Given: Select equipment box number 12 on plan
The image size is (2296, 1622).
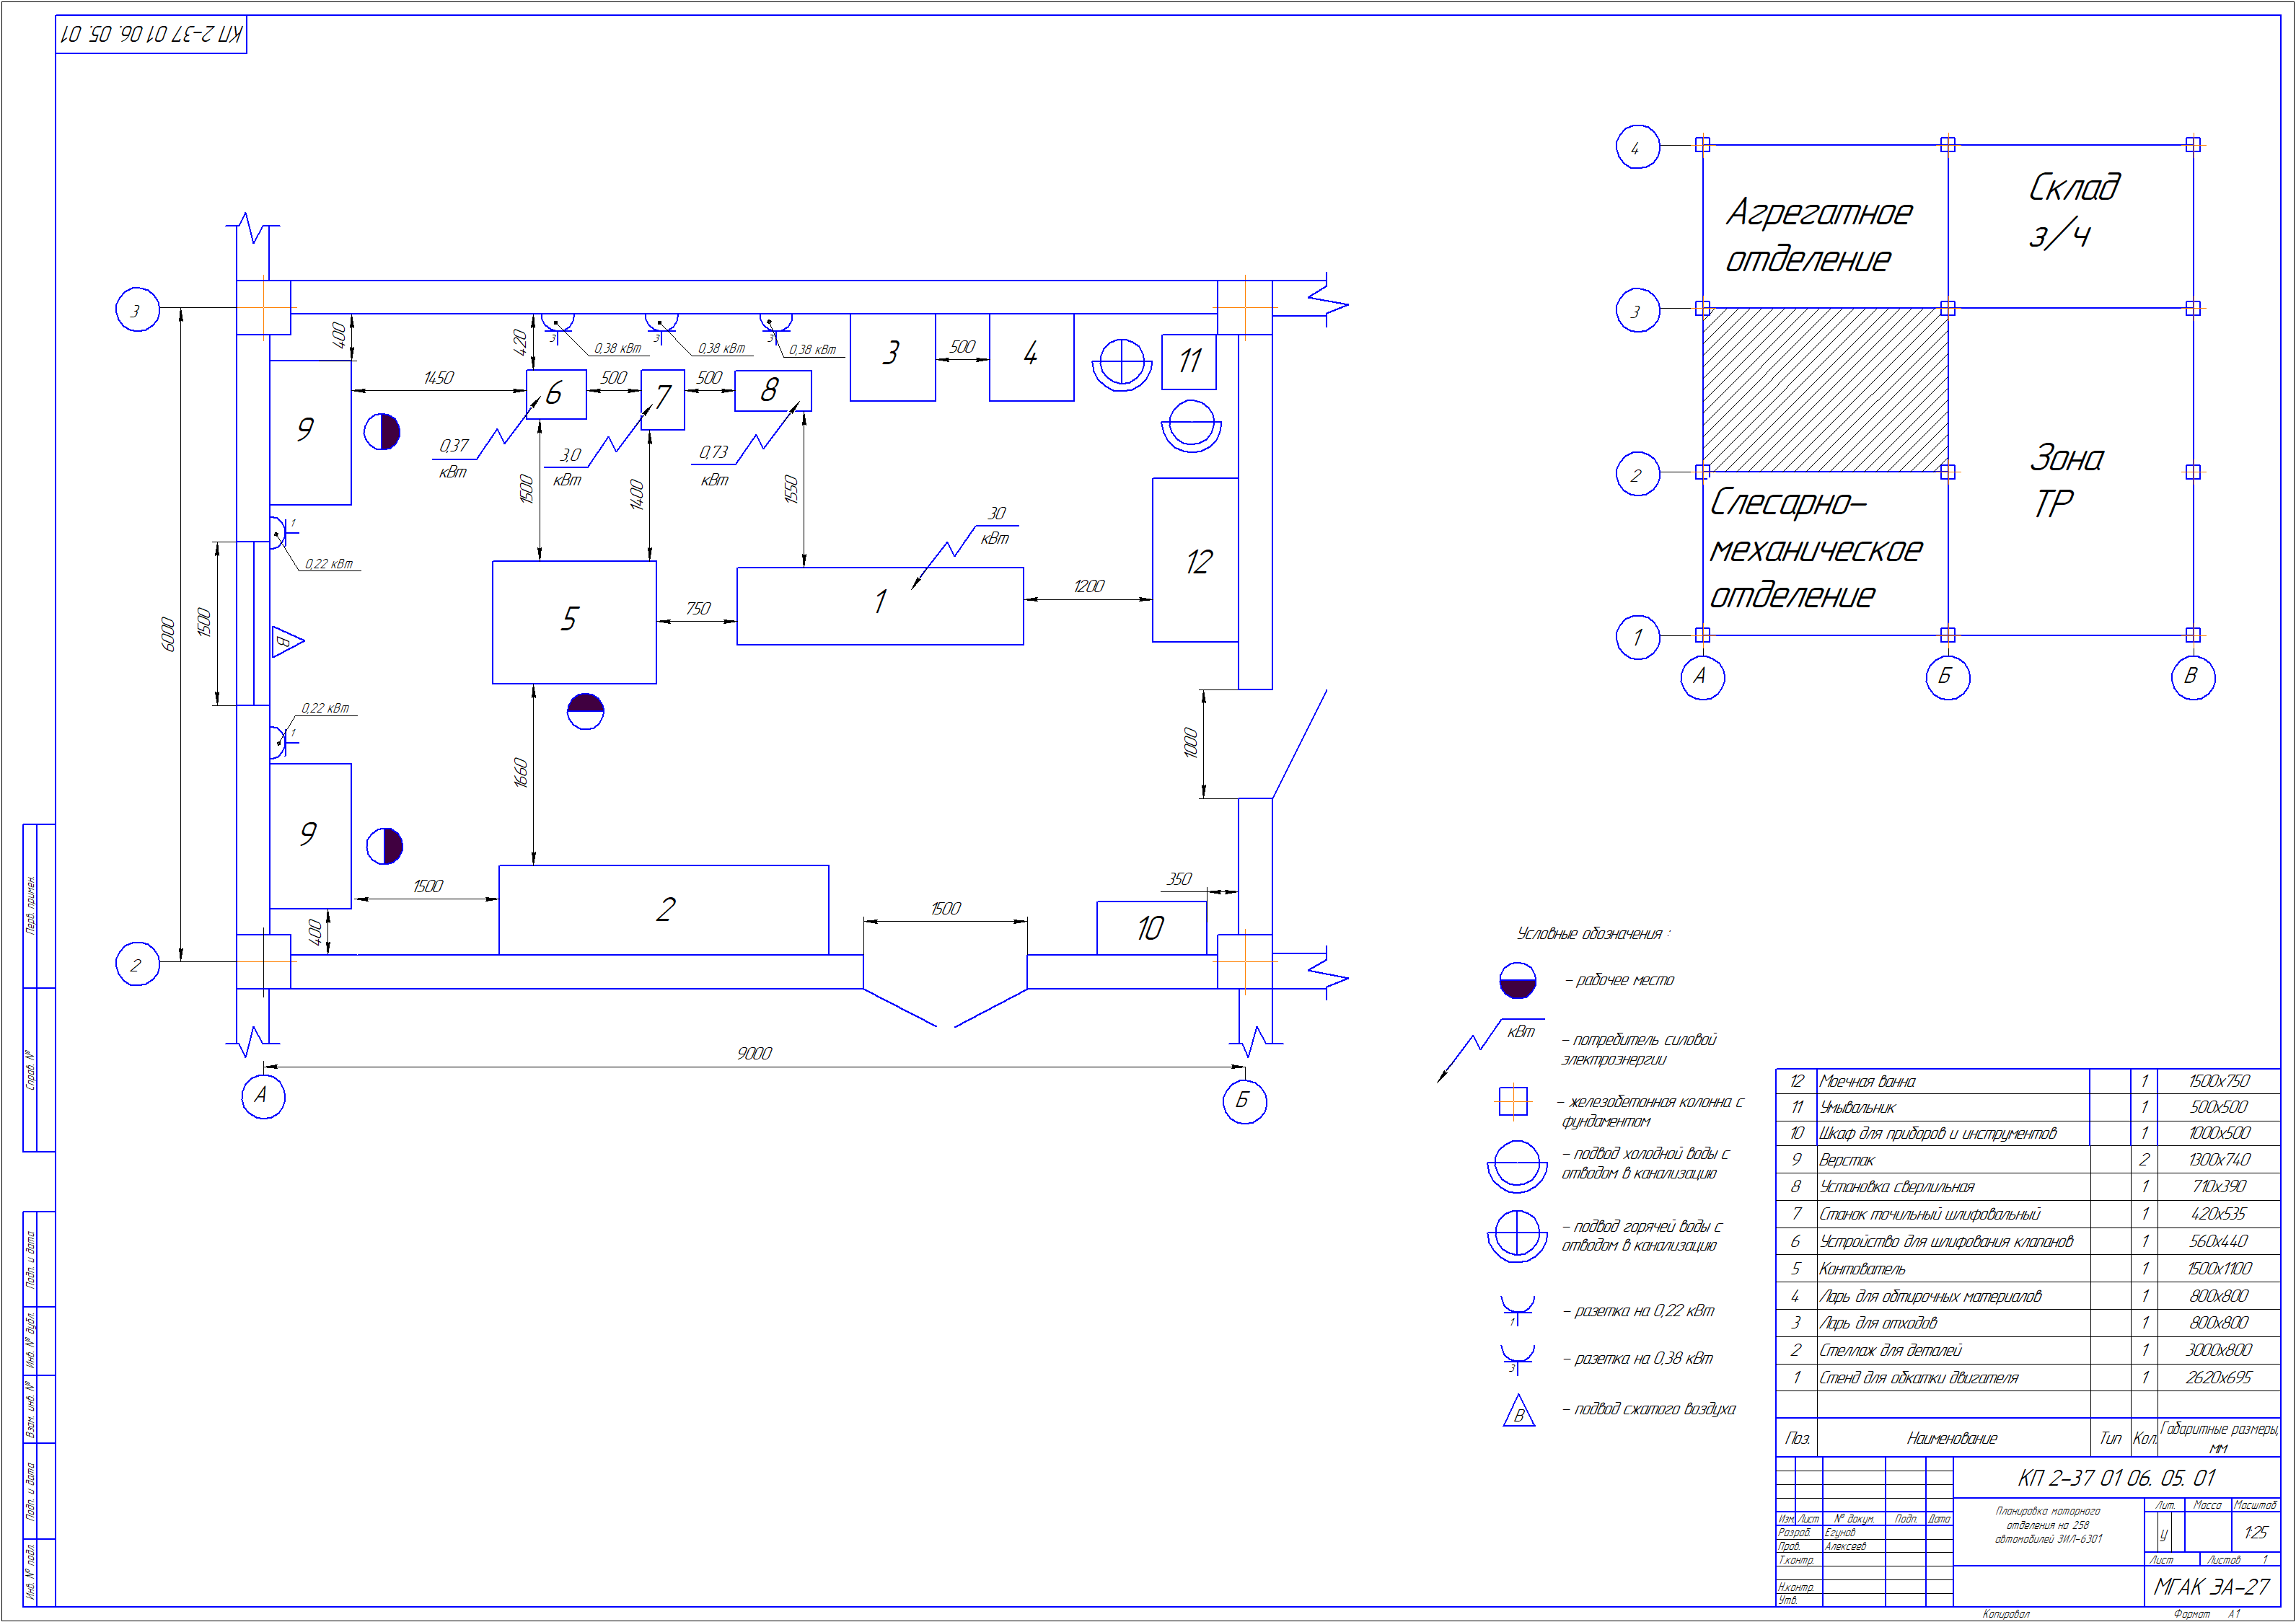Looking at the screenshot, I should click(1196, 561).
